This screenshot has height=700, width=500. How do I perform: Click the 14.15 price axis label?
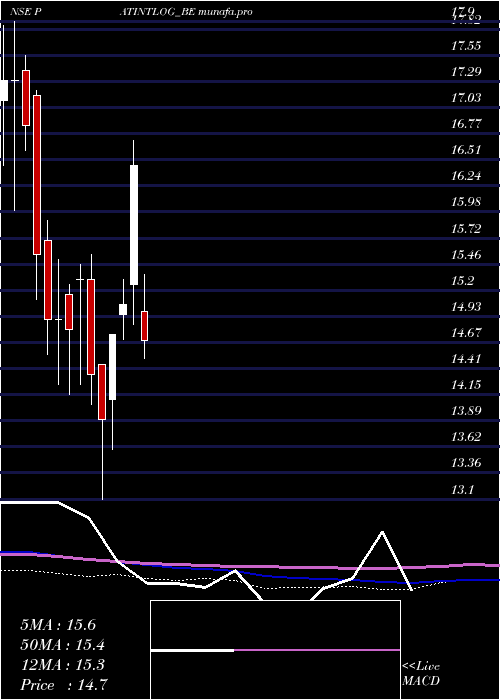click(466, 384)
